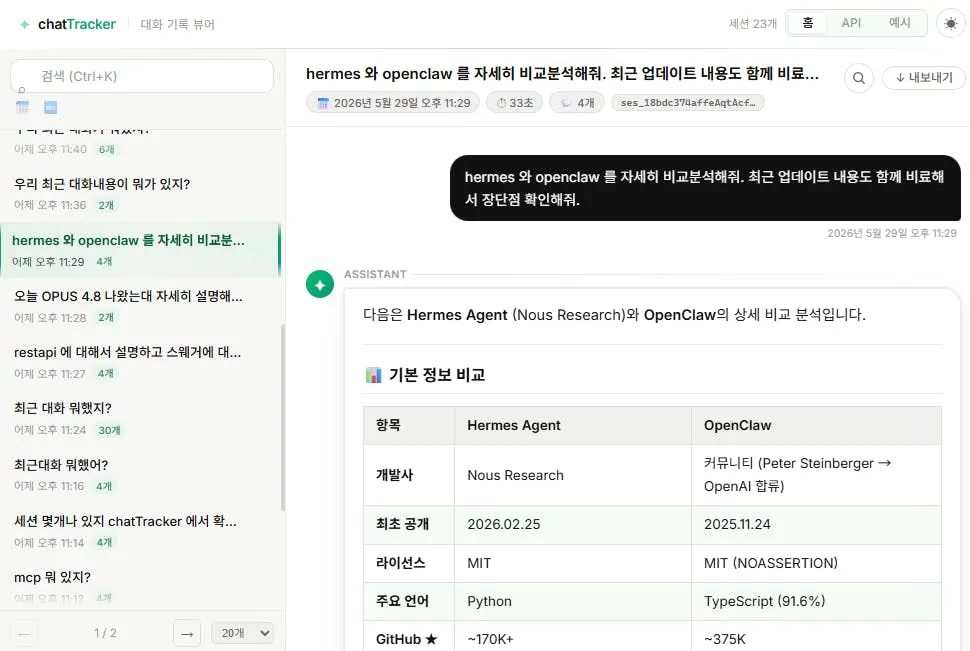970x651 pixels.
Task: Click the calendar icon in date chip
Action: point(323,103)
